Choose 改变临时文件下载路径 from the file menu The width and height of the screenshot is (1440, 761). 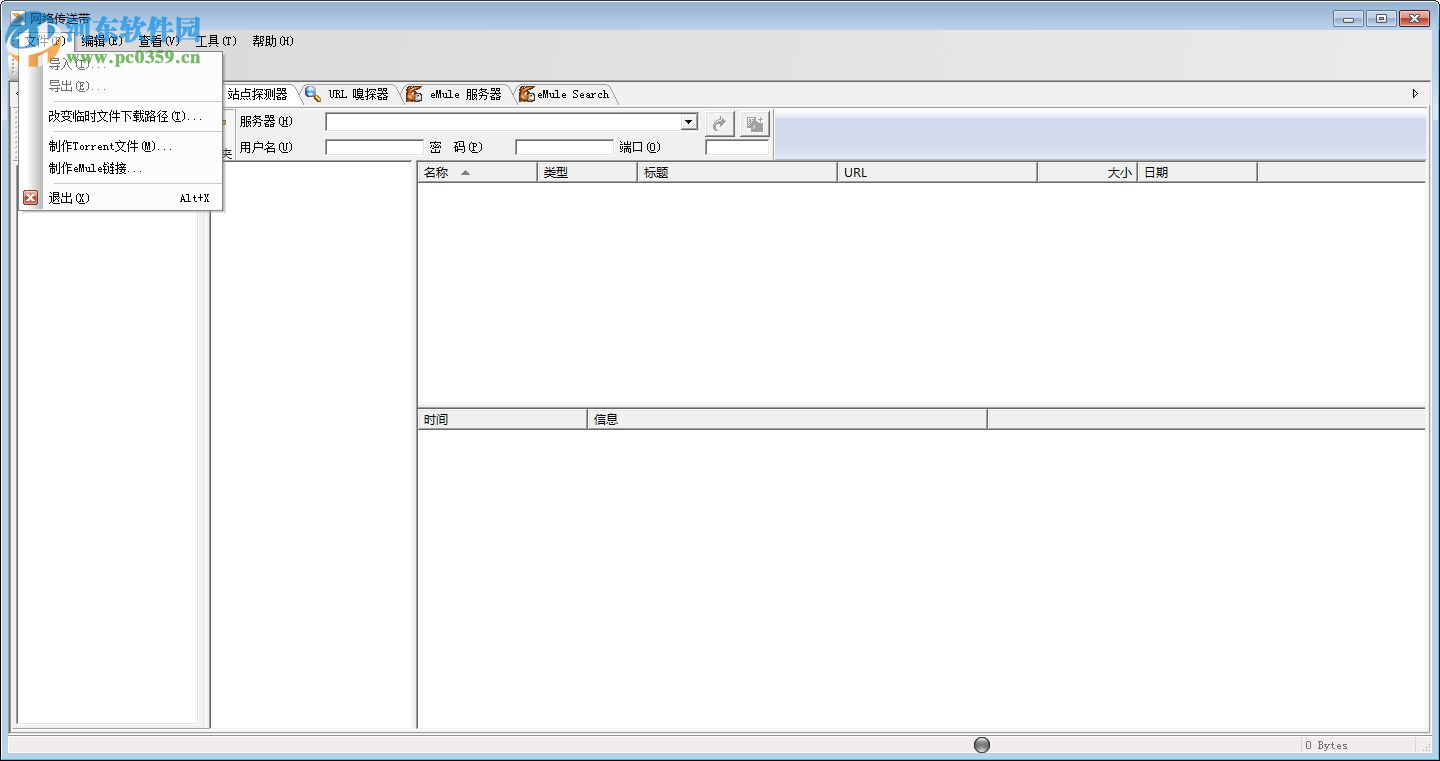[x=121, y=116]
